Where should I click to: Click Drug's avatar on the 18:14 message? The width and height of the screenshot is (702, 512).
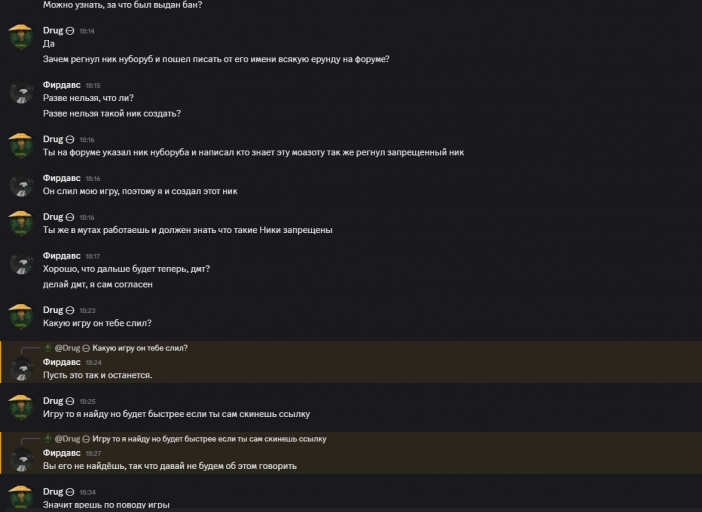coord(21,40)
